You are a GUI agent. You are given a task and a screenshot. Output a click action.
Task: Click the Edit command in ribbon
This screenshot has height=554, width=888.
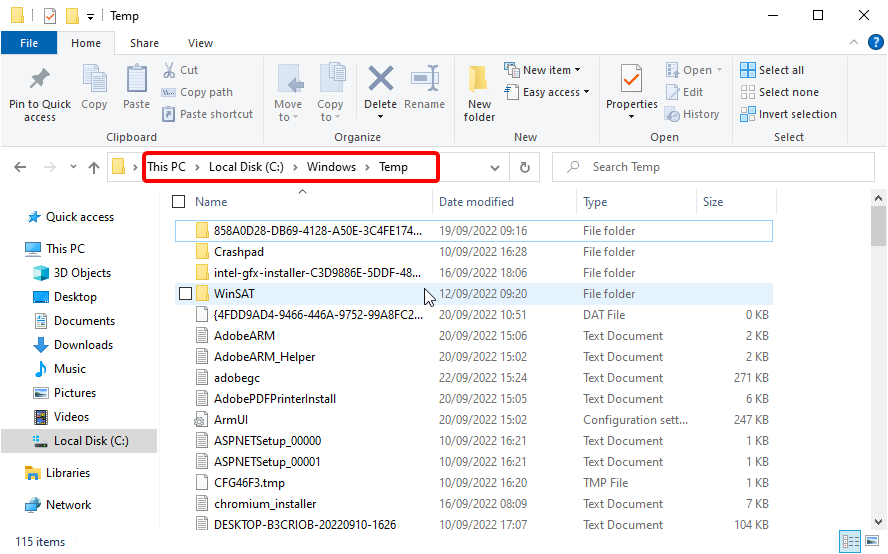685,92
